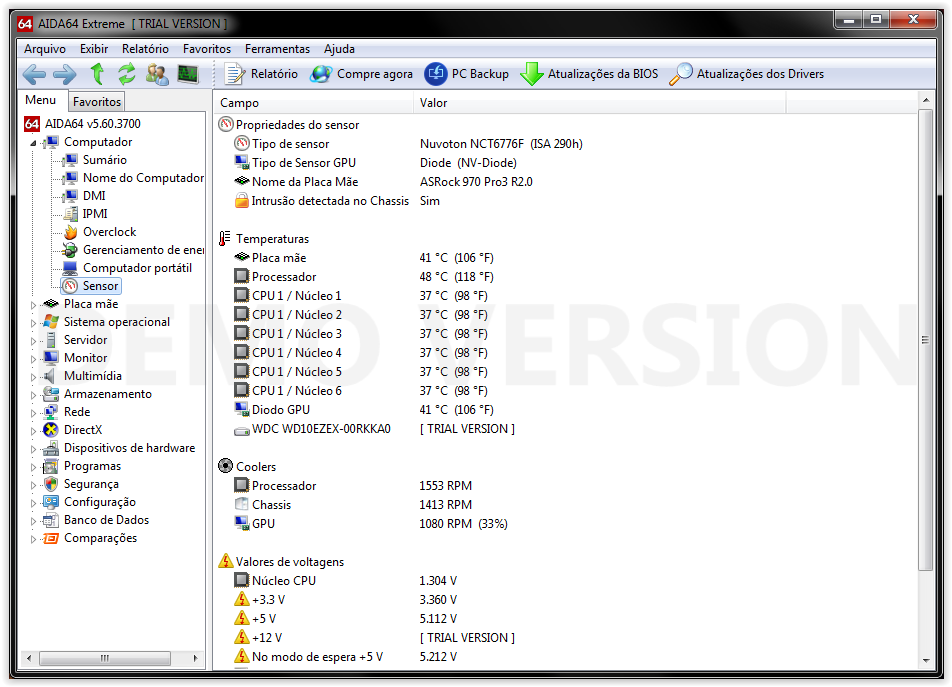Open Atualizações dos Drivers
The image size is (952, 687).
747,74
